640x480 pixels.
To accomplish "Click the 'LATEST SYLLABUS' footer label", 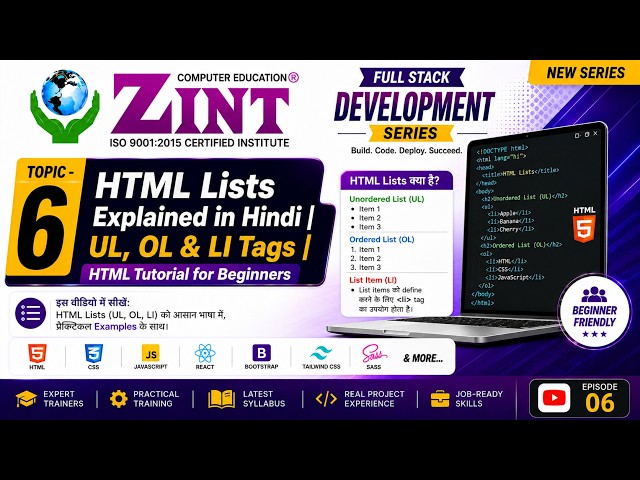I will (264, 399).
